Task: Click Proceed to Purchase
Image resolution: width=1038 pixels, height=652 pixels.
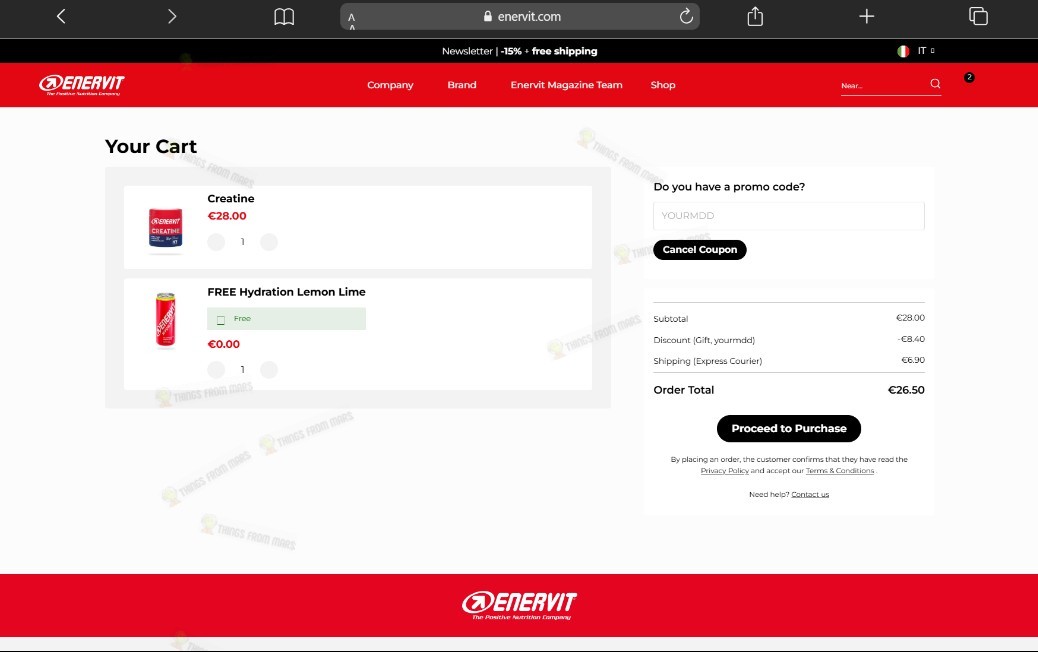Action: tap(788, 428)
